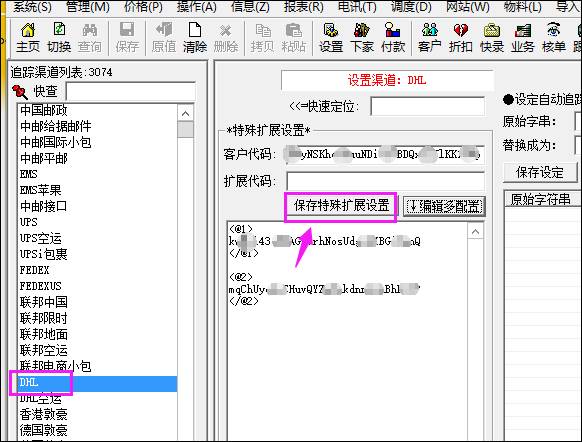The width and height of the screenshot is (582, 442).
Task: Click the 业务 business toolbar icon
Action: click(523, 37)
